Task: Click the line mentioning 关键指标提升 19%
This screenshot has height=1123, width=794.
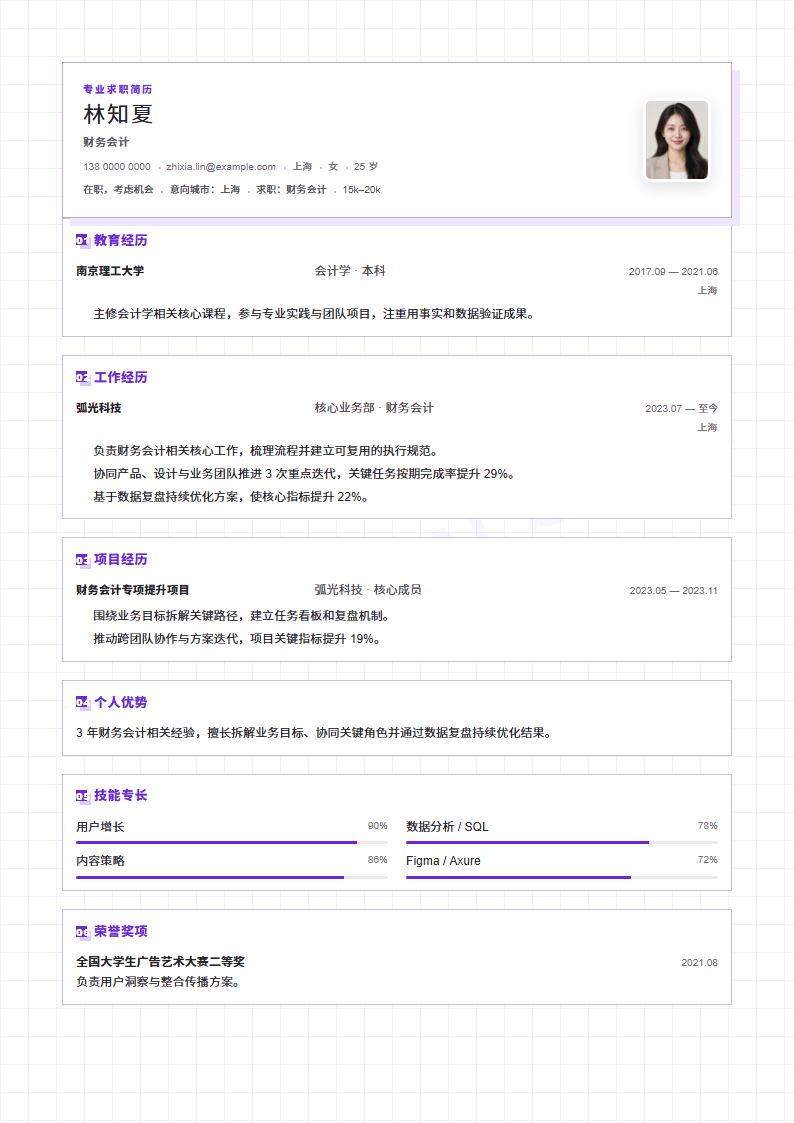Action: click(237, 638)
